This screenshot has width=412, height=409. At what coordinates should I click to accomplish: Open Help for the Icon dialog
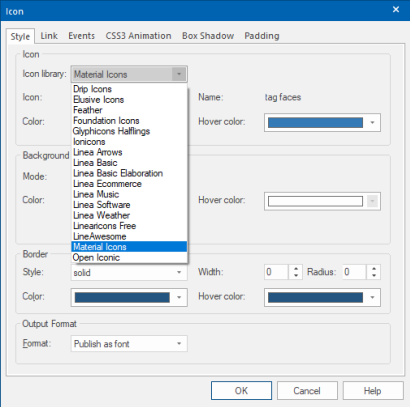(x=373, y=391)
